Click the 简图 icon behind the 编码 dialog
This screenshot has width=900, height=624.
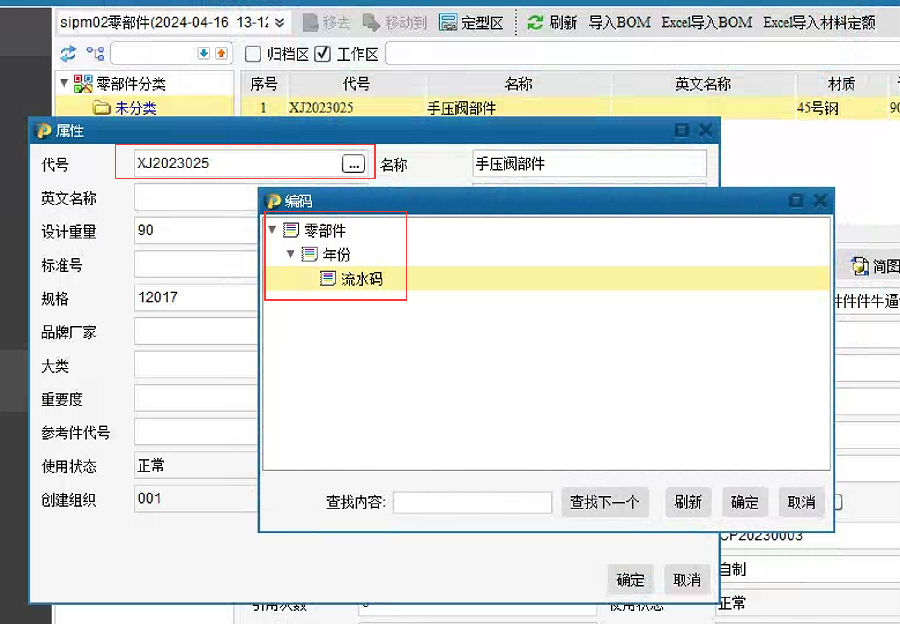coord(859,266)
